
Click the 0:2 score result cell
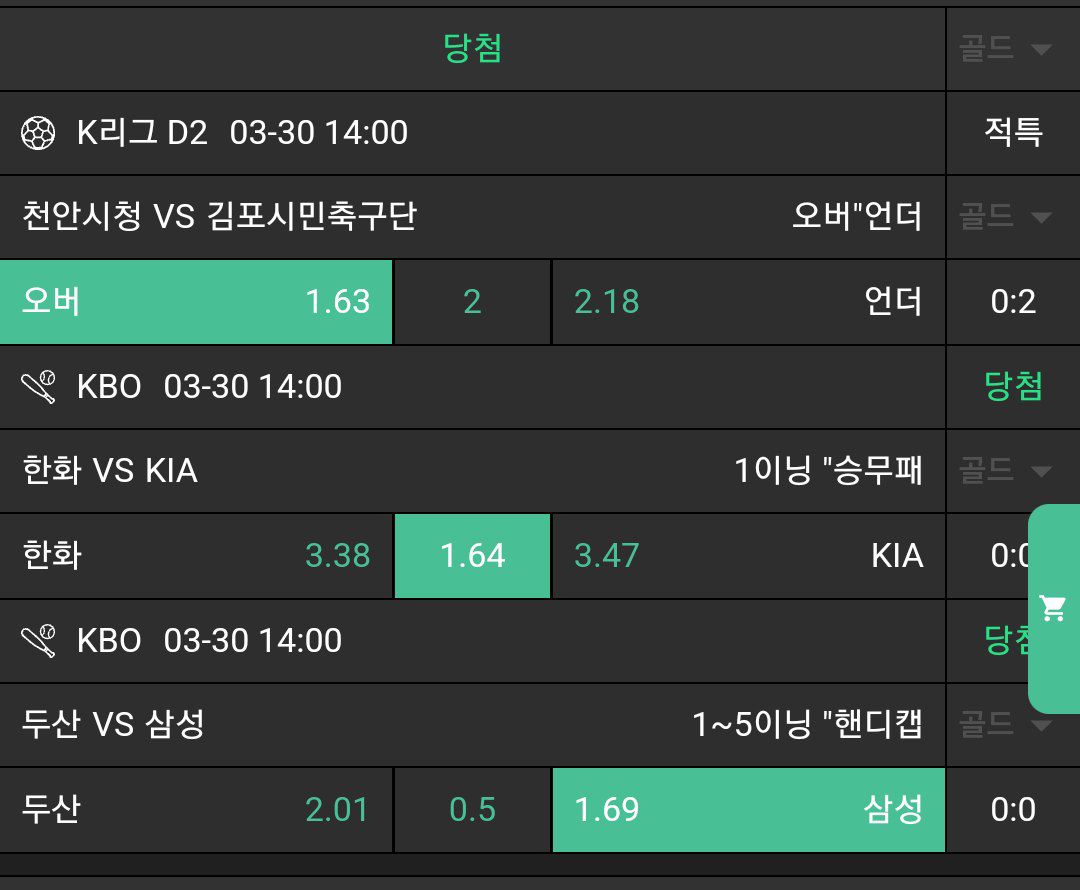1013,302
